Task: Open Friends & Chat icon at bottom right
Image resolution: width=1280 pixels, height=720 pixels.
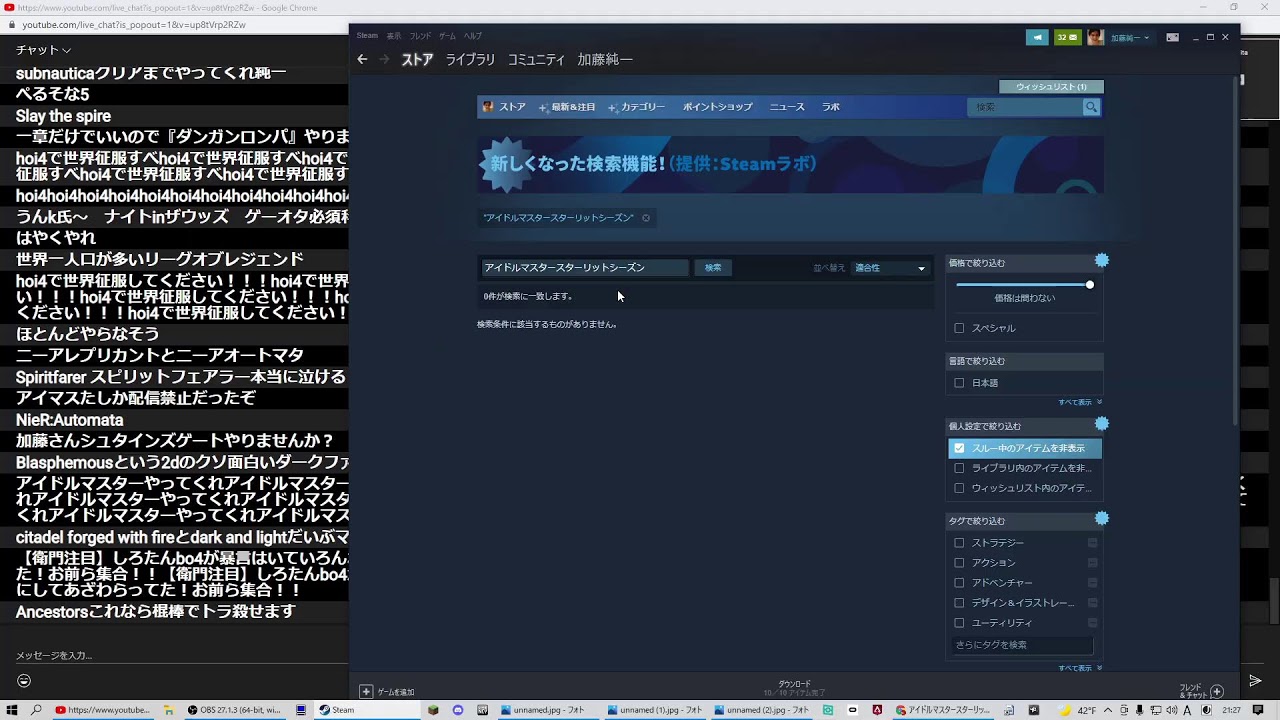Action: coord(1217,691)
